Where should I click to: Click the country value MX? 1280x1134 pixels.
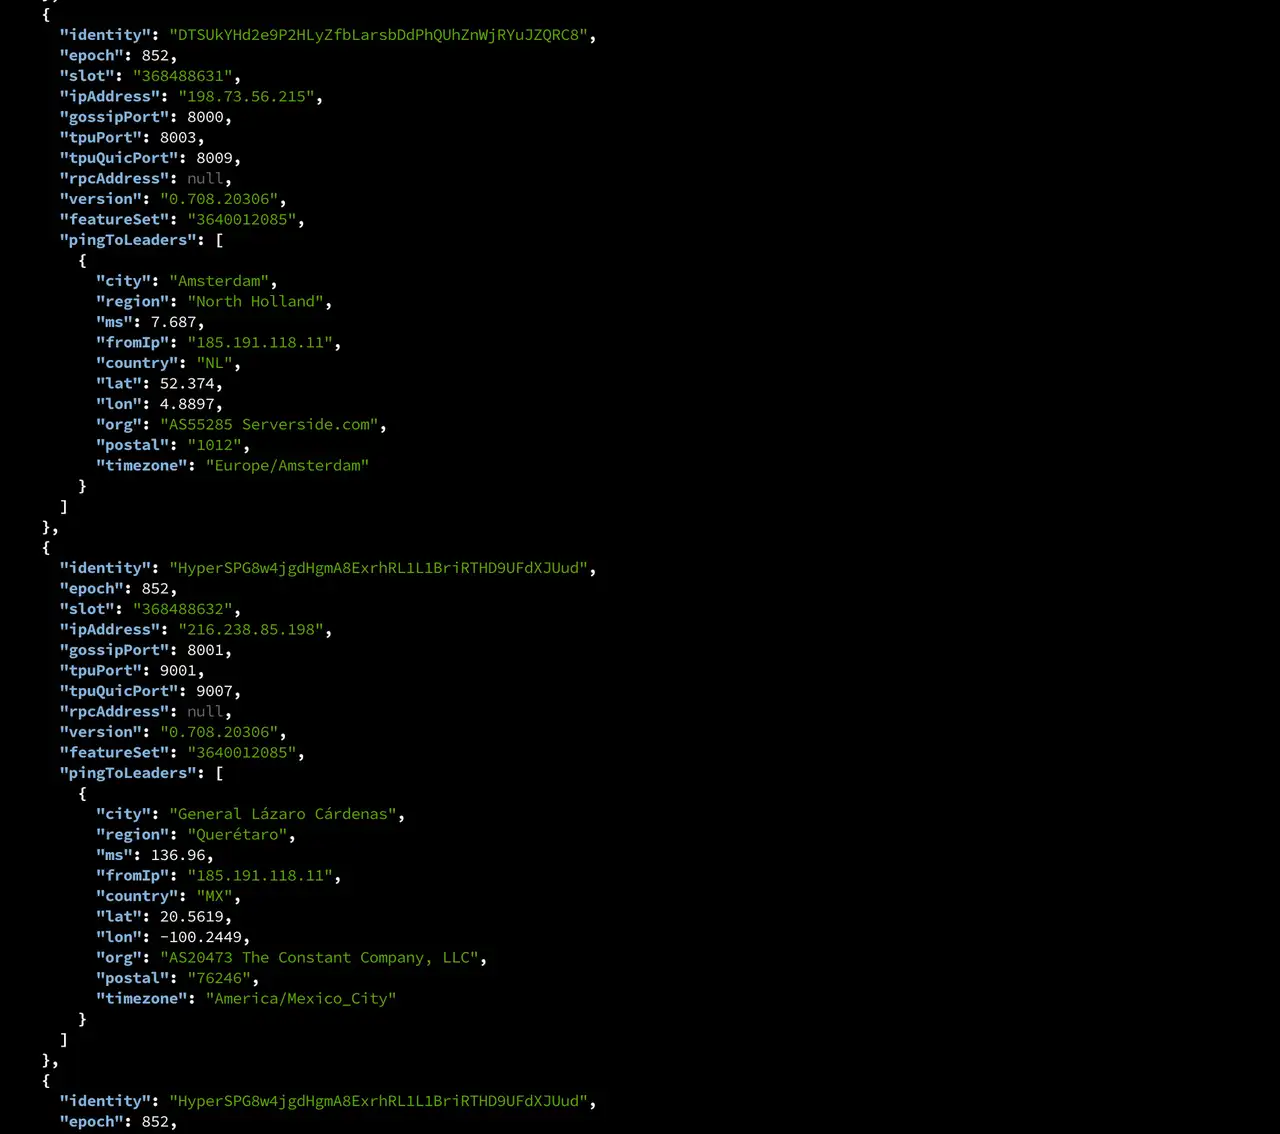pos(214,896)
